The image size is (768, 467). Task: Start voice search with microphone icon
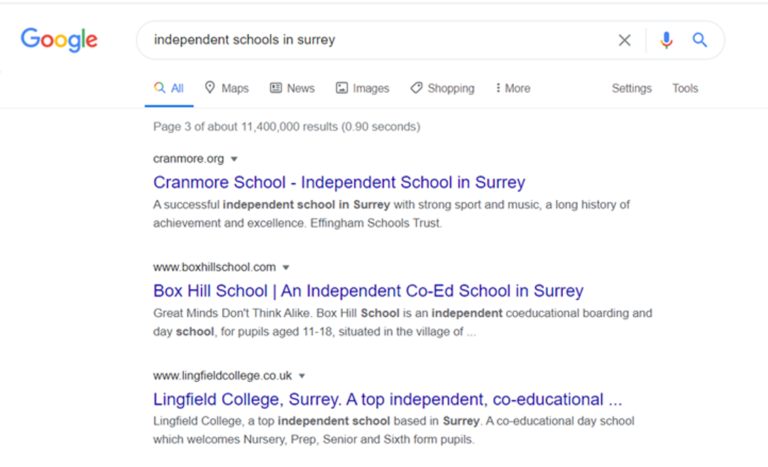pyautogui.click(x=666, y=40)
